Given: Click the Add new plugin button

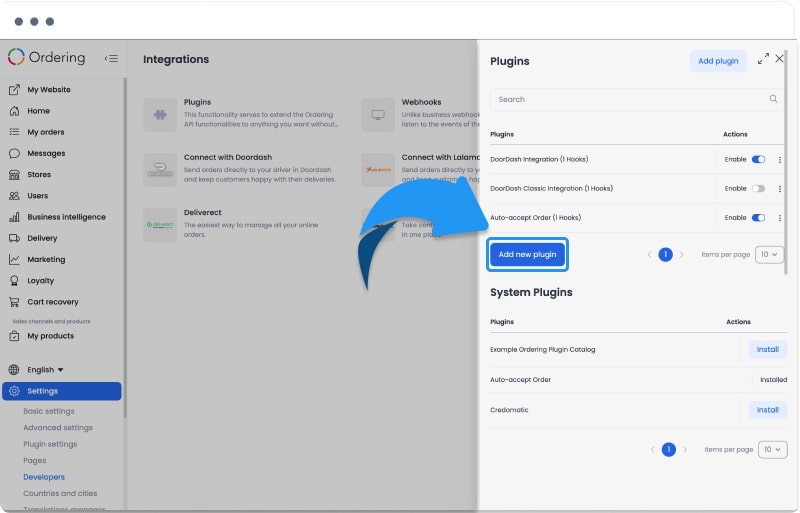Looking at the screenshot, I should pyautogui.click(x=527, y=254).
